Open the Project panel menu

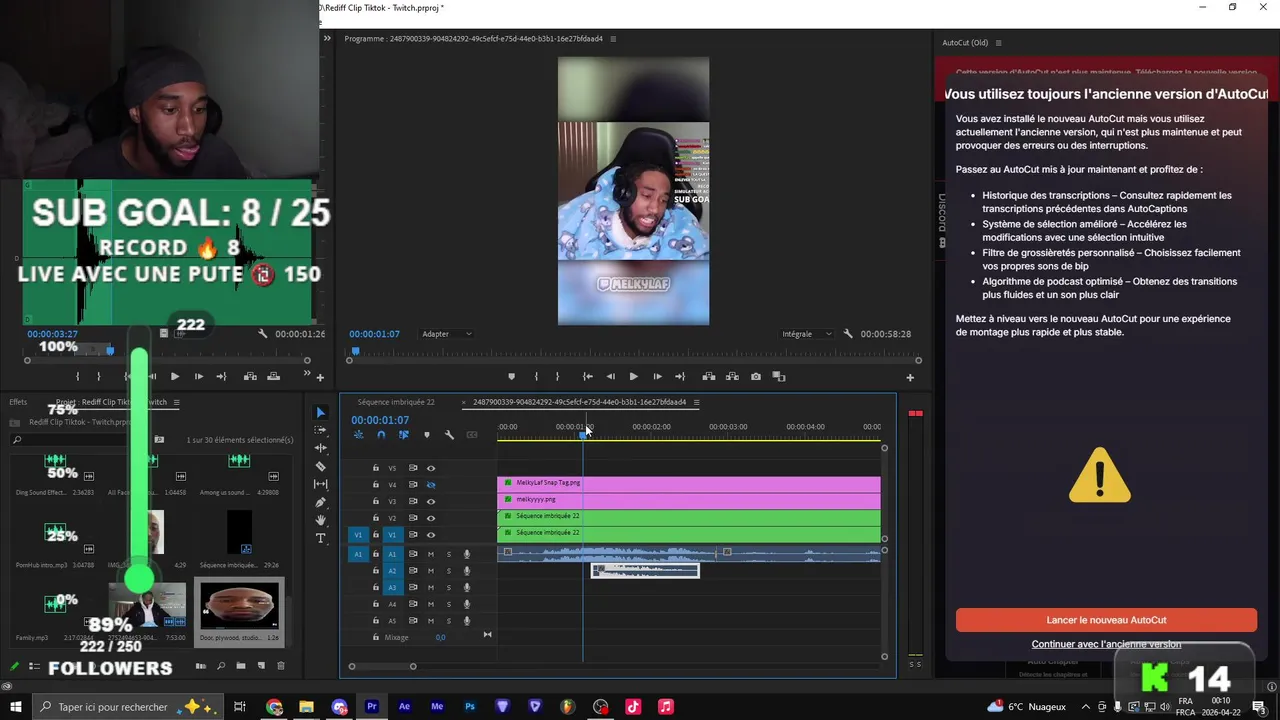(x=176, y=402)
